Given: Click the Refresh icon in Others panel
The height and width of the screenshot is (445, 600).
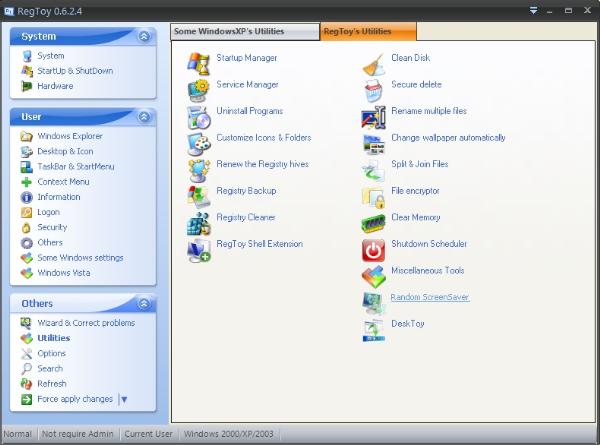Looking at the screenshot, I should click(26, 384).
